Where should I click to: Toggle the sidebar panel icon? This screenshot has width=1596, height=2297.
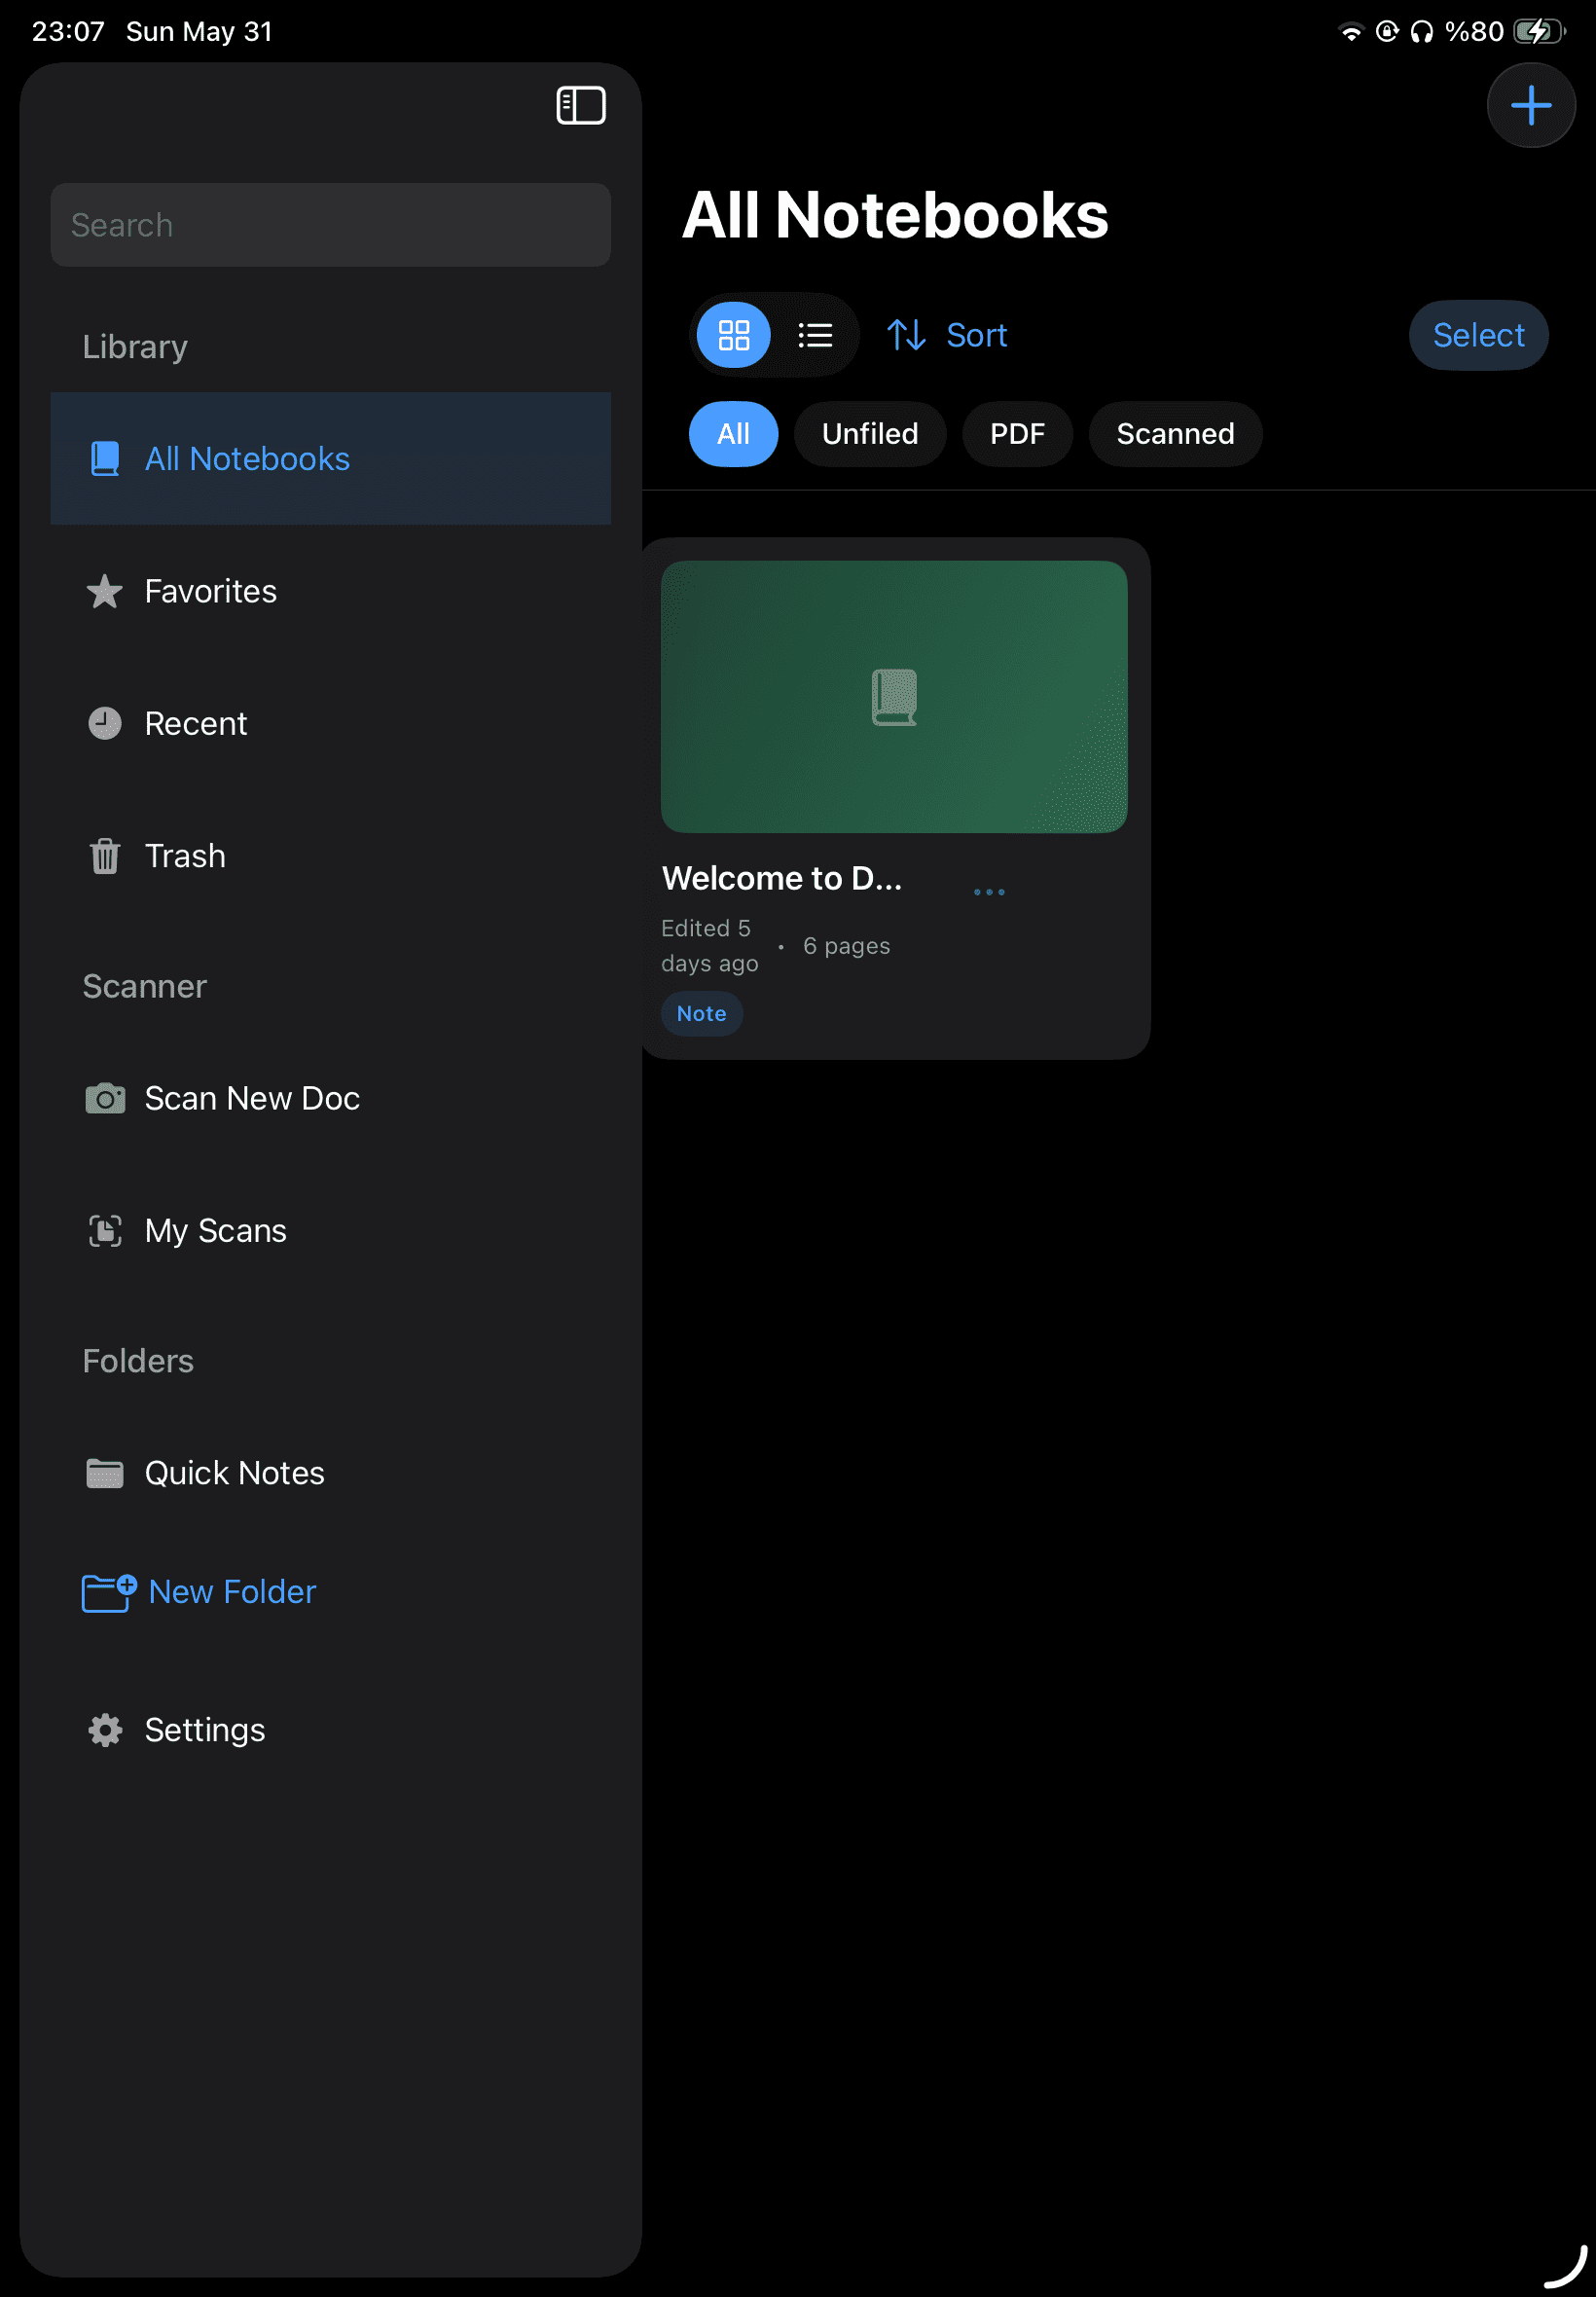point(581,105)
